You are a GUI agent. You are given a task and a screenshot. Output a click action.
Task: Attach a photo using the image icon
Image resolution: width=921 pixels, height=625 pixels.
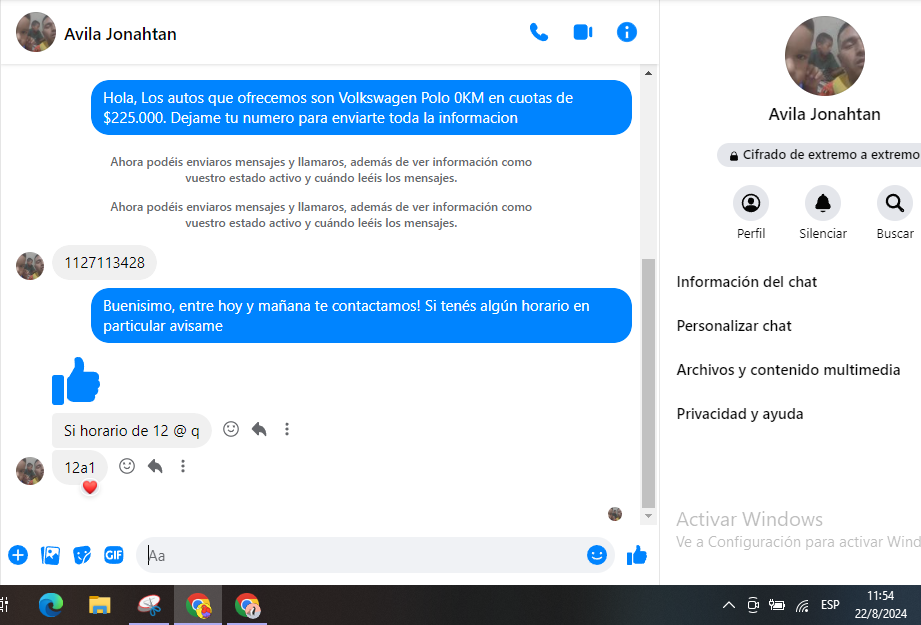(x=51, y=555)
